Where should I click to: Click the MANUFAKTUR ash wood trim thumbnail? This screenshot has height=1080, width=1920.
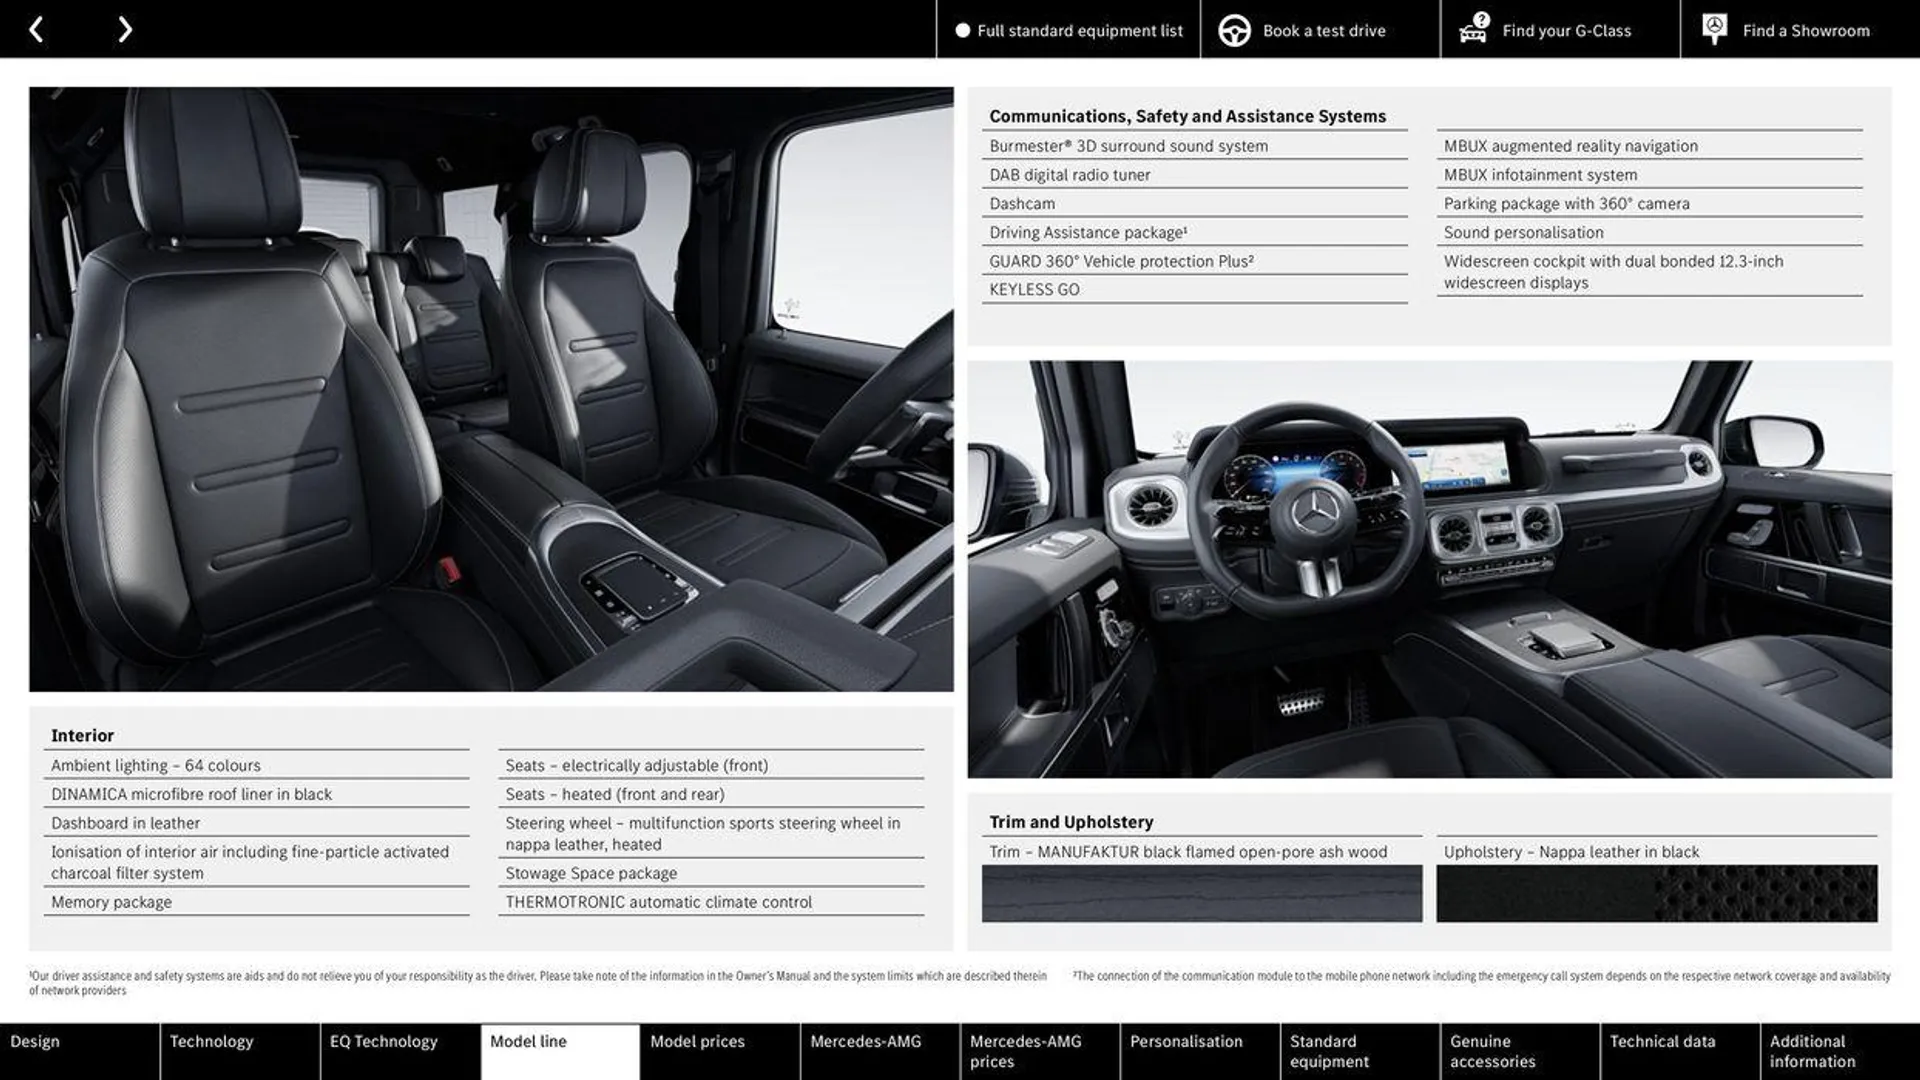[1201, 891]
